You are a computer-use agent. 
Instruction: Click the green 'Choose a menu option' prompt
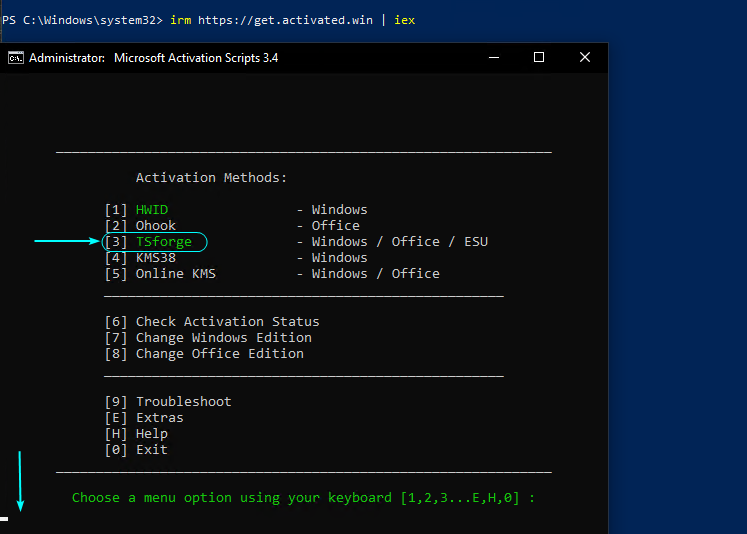[x=303, y=498]
